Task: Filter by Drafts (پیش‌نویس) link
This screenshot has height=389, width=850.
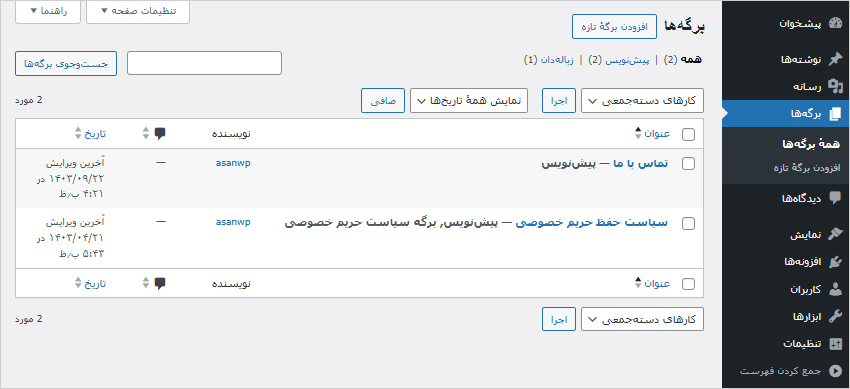Action: click(x=627, y=59)
